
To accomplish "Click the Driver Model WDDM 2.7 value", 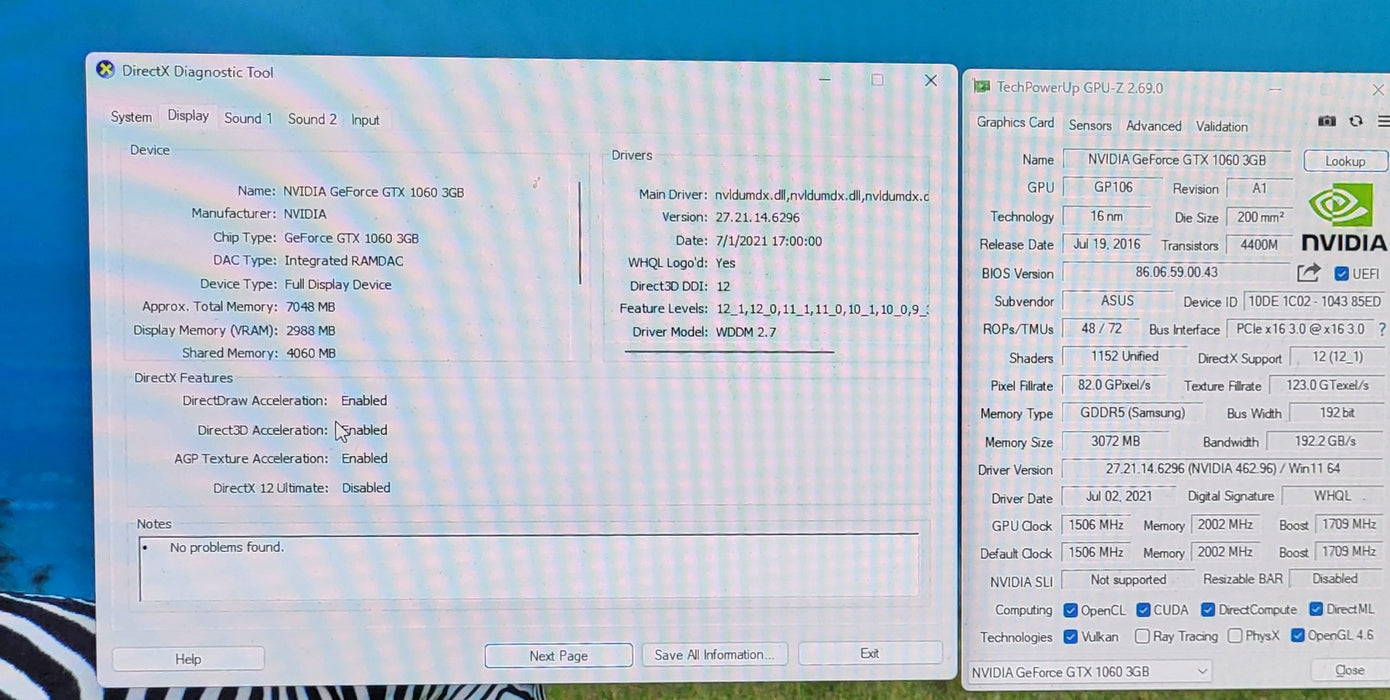I will click(746, 332).
